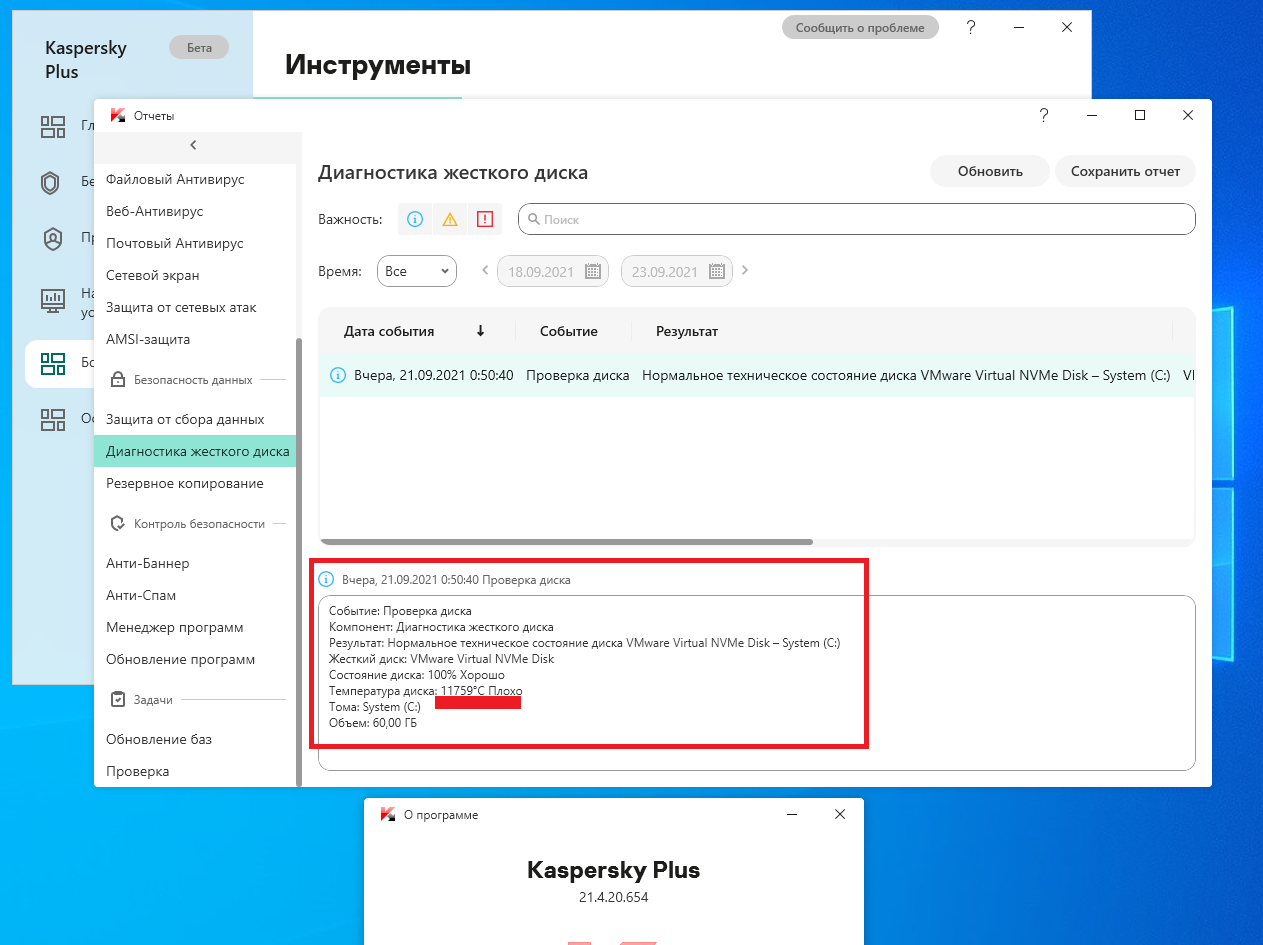This screenshot has height=945, width=1263.
Task: Click the Сохранить отчет button
Action: click(x=1125, y=171)
